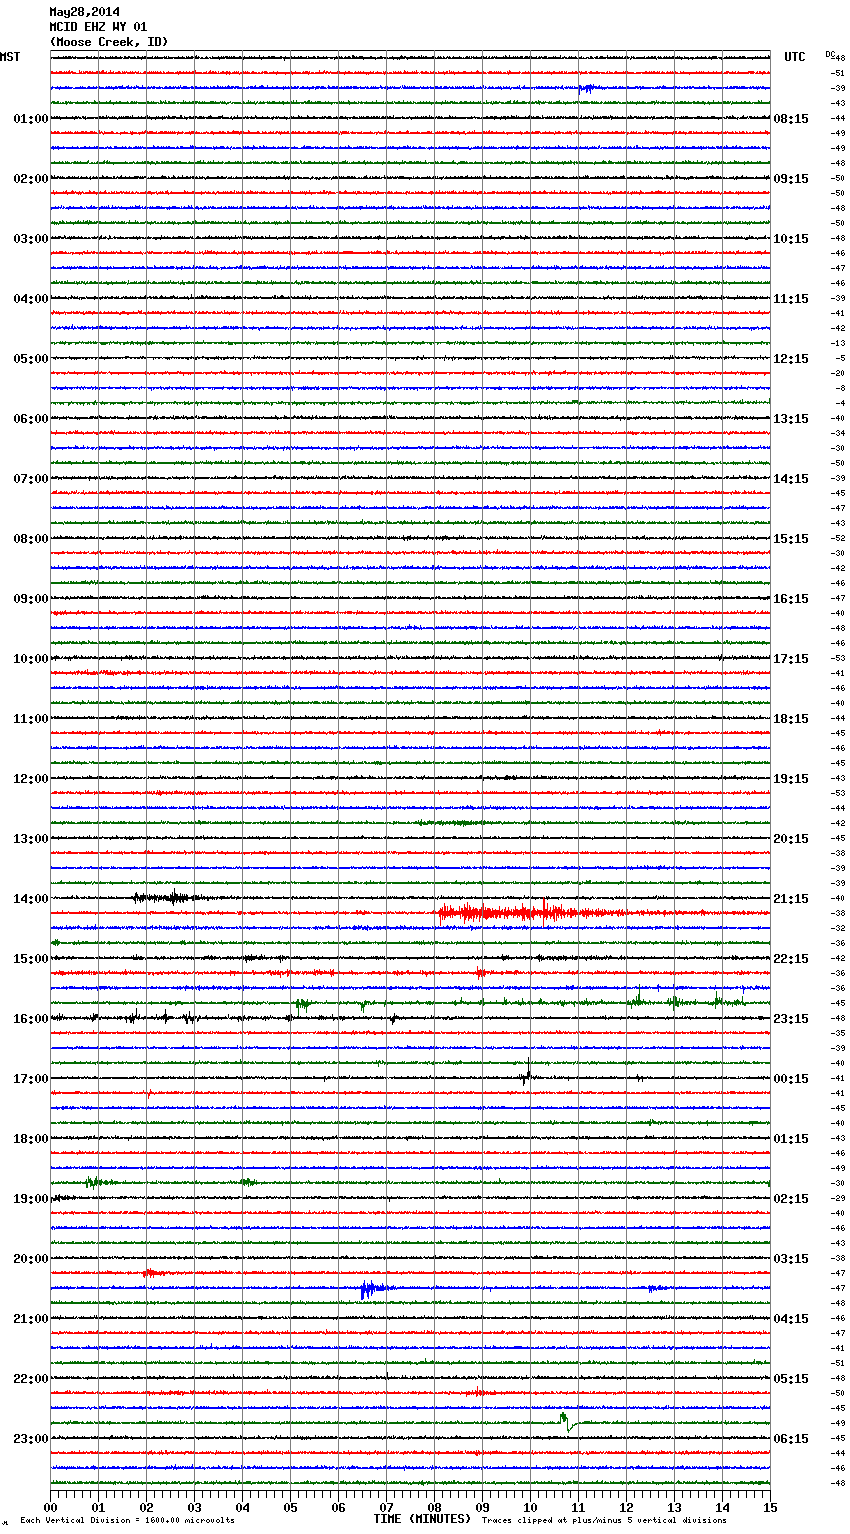850x1534 pixels.
Task: Click the 06:15 UTC label
Action: tap(791, 1439)
